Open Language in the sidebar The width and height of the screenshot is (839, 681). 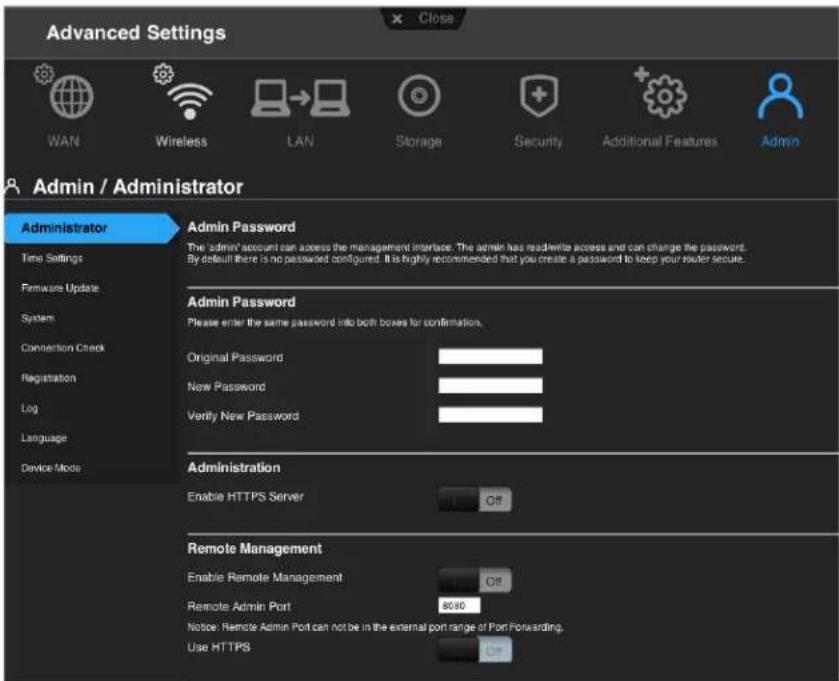click(44, 438)
